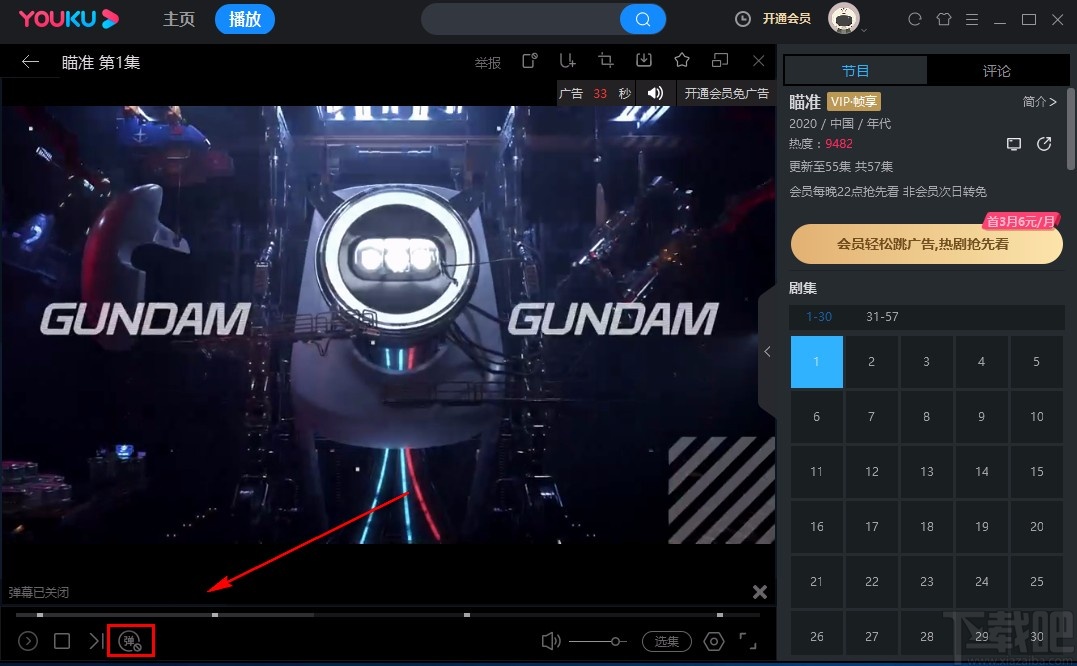1077x666 pixels.
Task: Choose episode 19
Action: point(982,527)
